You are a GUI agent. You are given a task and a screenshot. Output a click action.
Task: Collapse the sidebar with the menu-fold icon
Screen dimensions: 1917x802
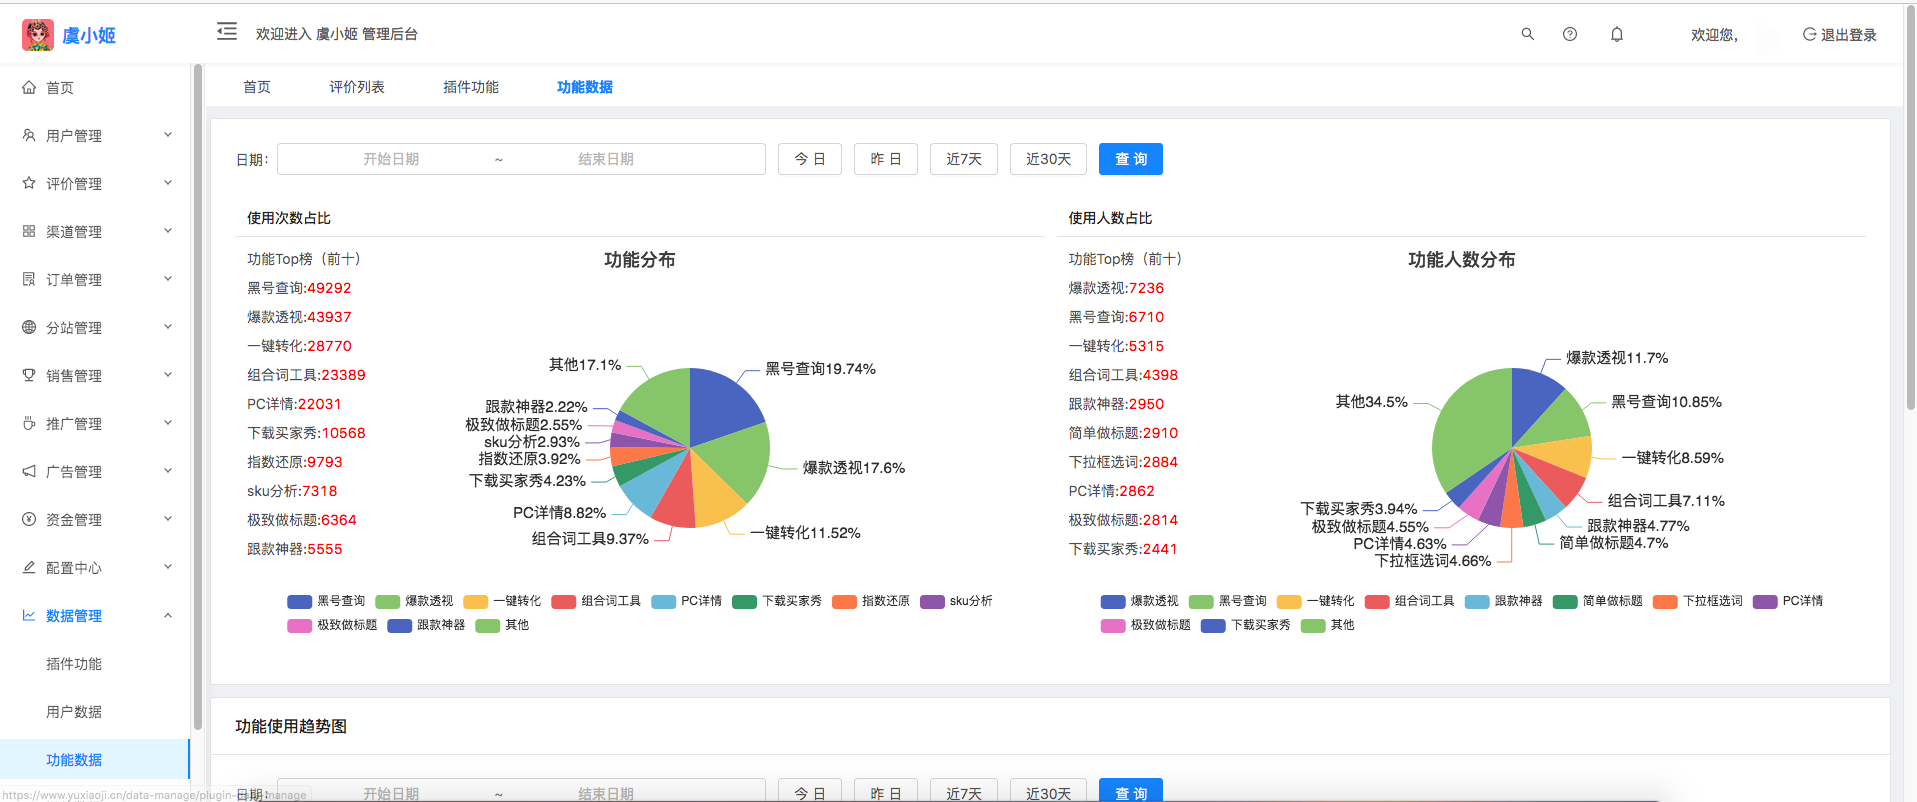227,32
